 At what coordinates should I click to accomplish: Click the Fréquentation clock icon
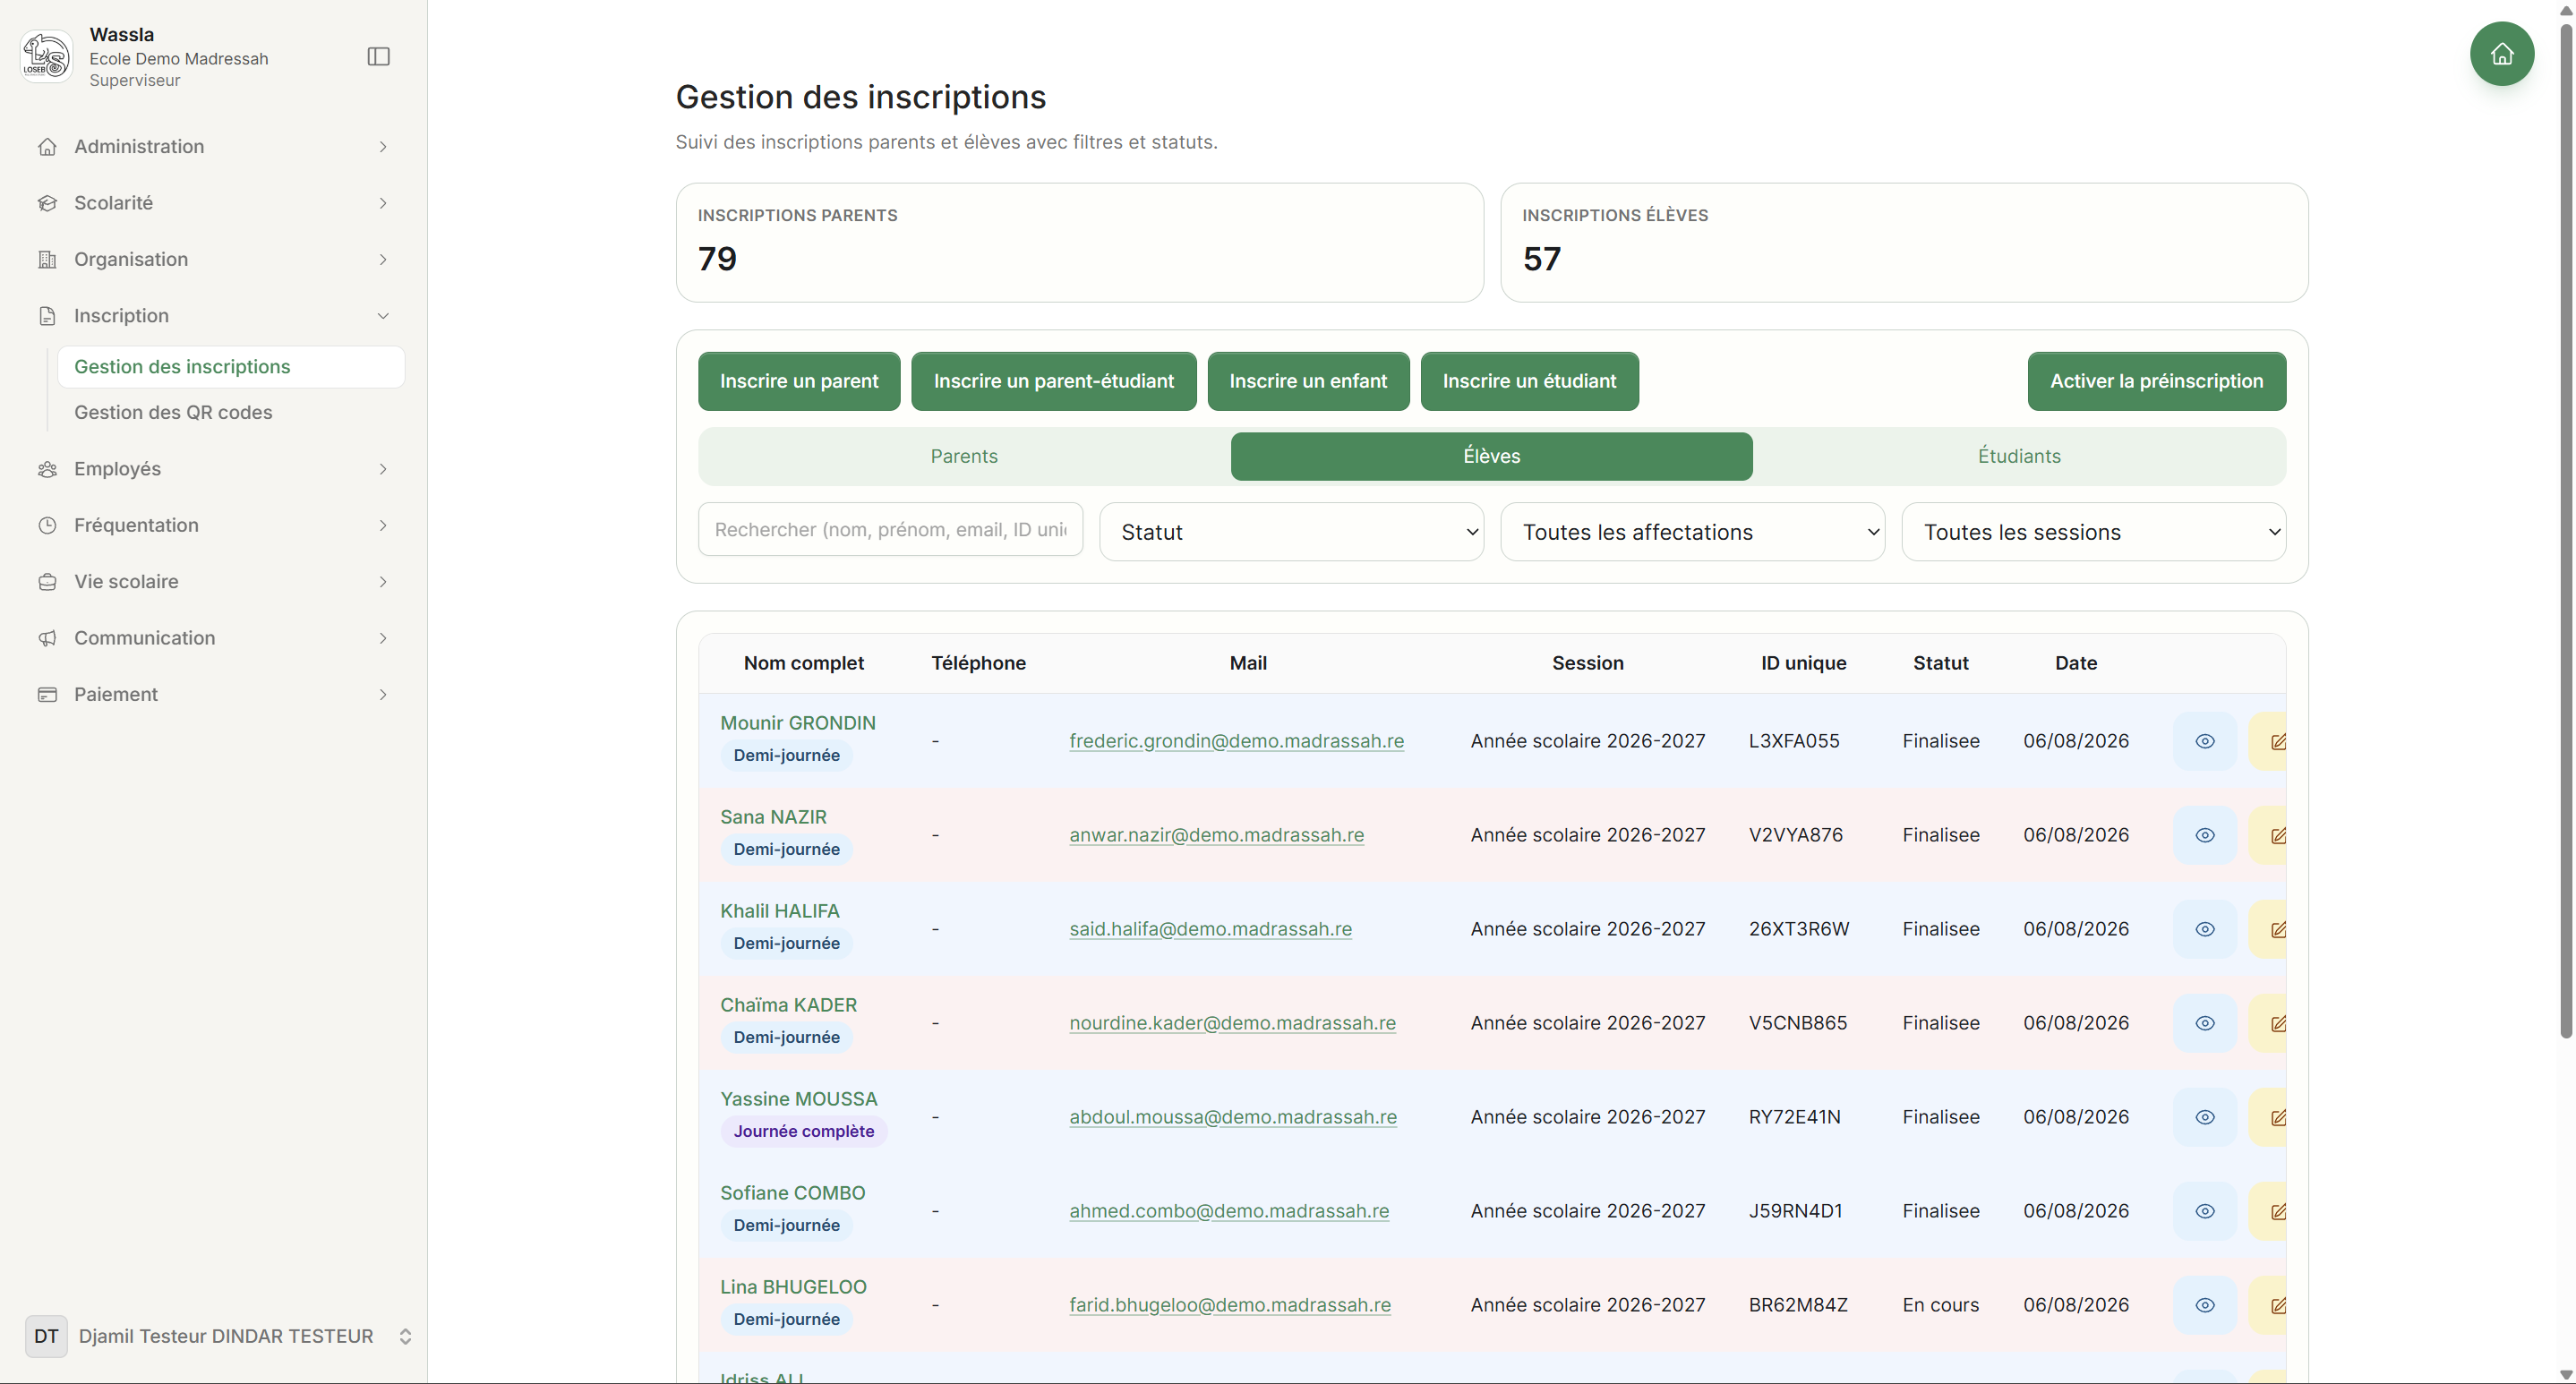coord(47,526)
